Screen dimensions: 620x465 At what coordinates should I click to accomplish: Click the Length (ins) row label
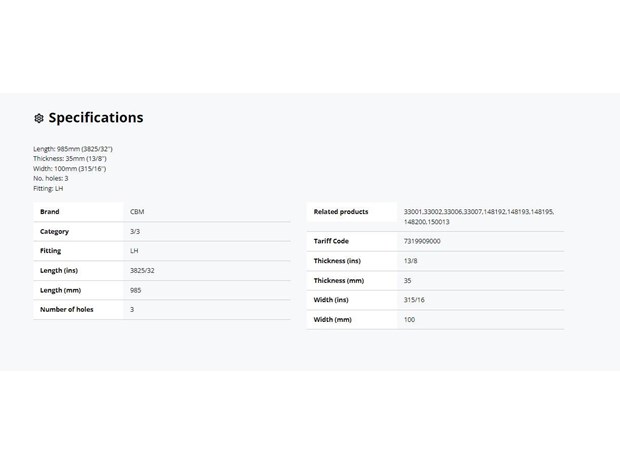click(x=59, y=270)
